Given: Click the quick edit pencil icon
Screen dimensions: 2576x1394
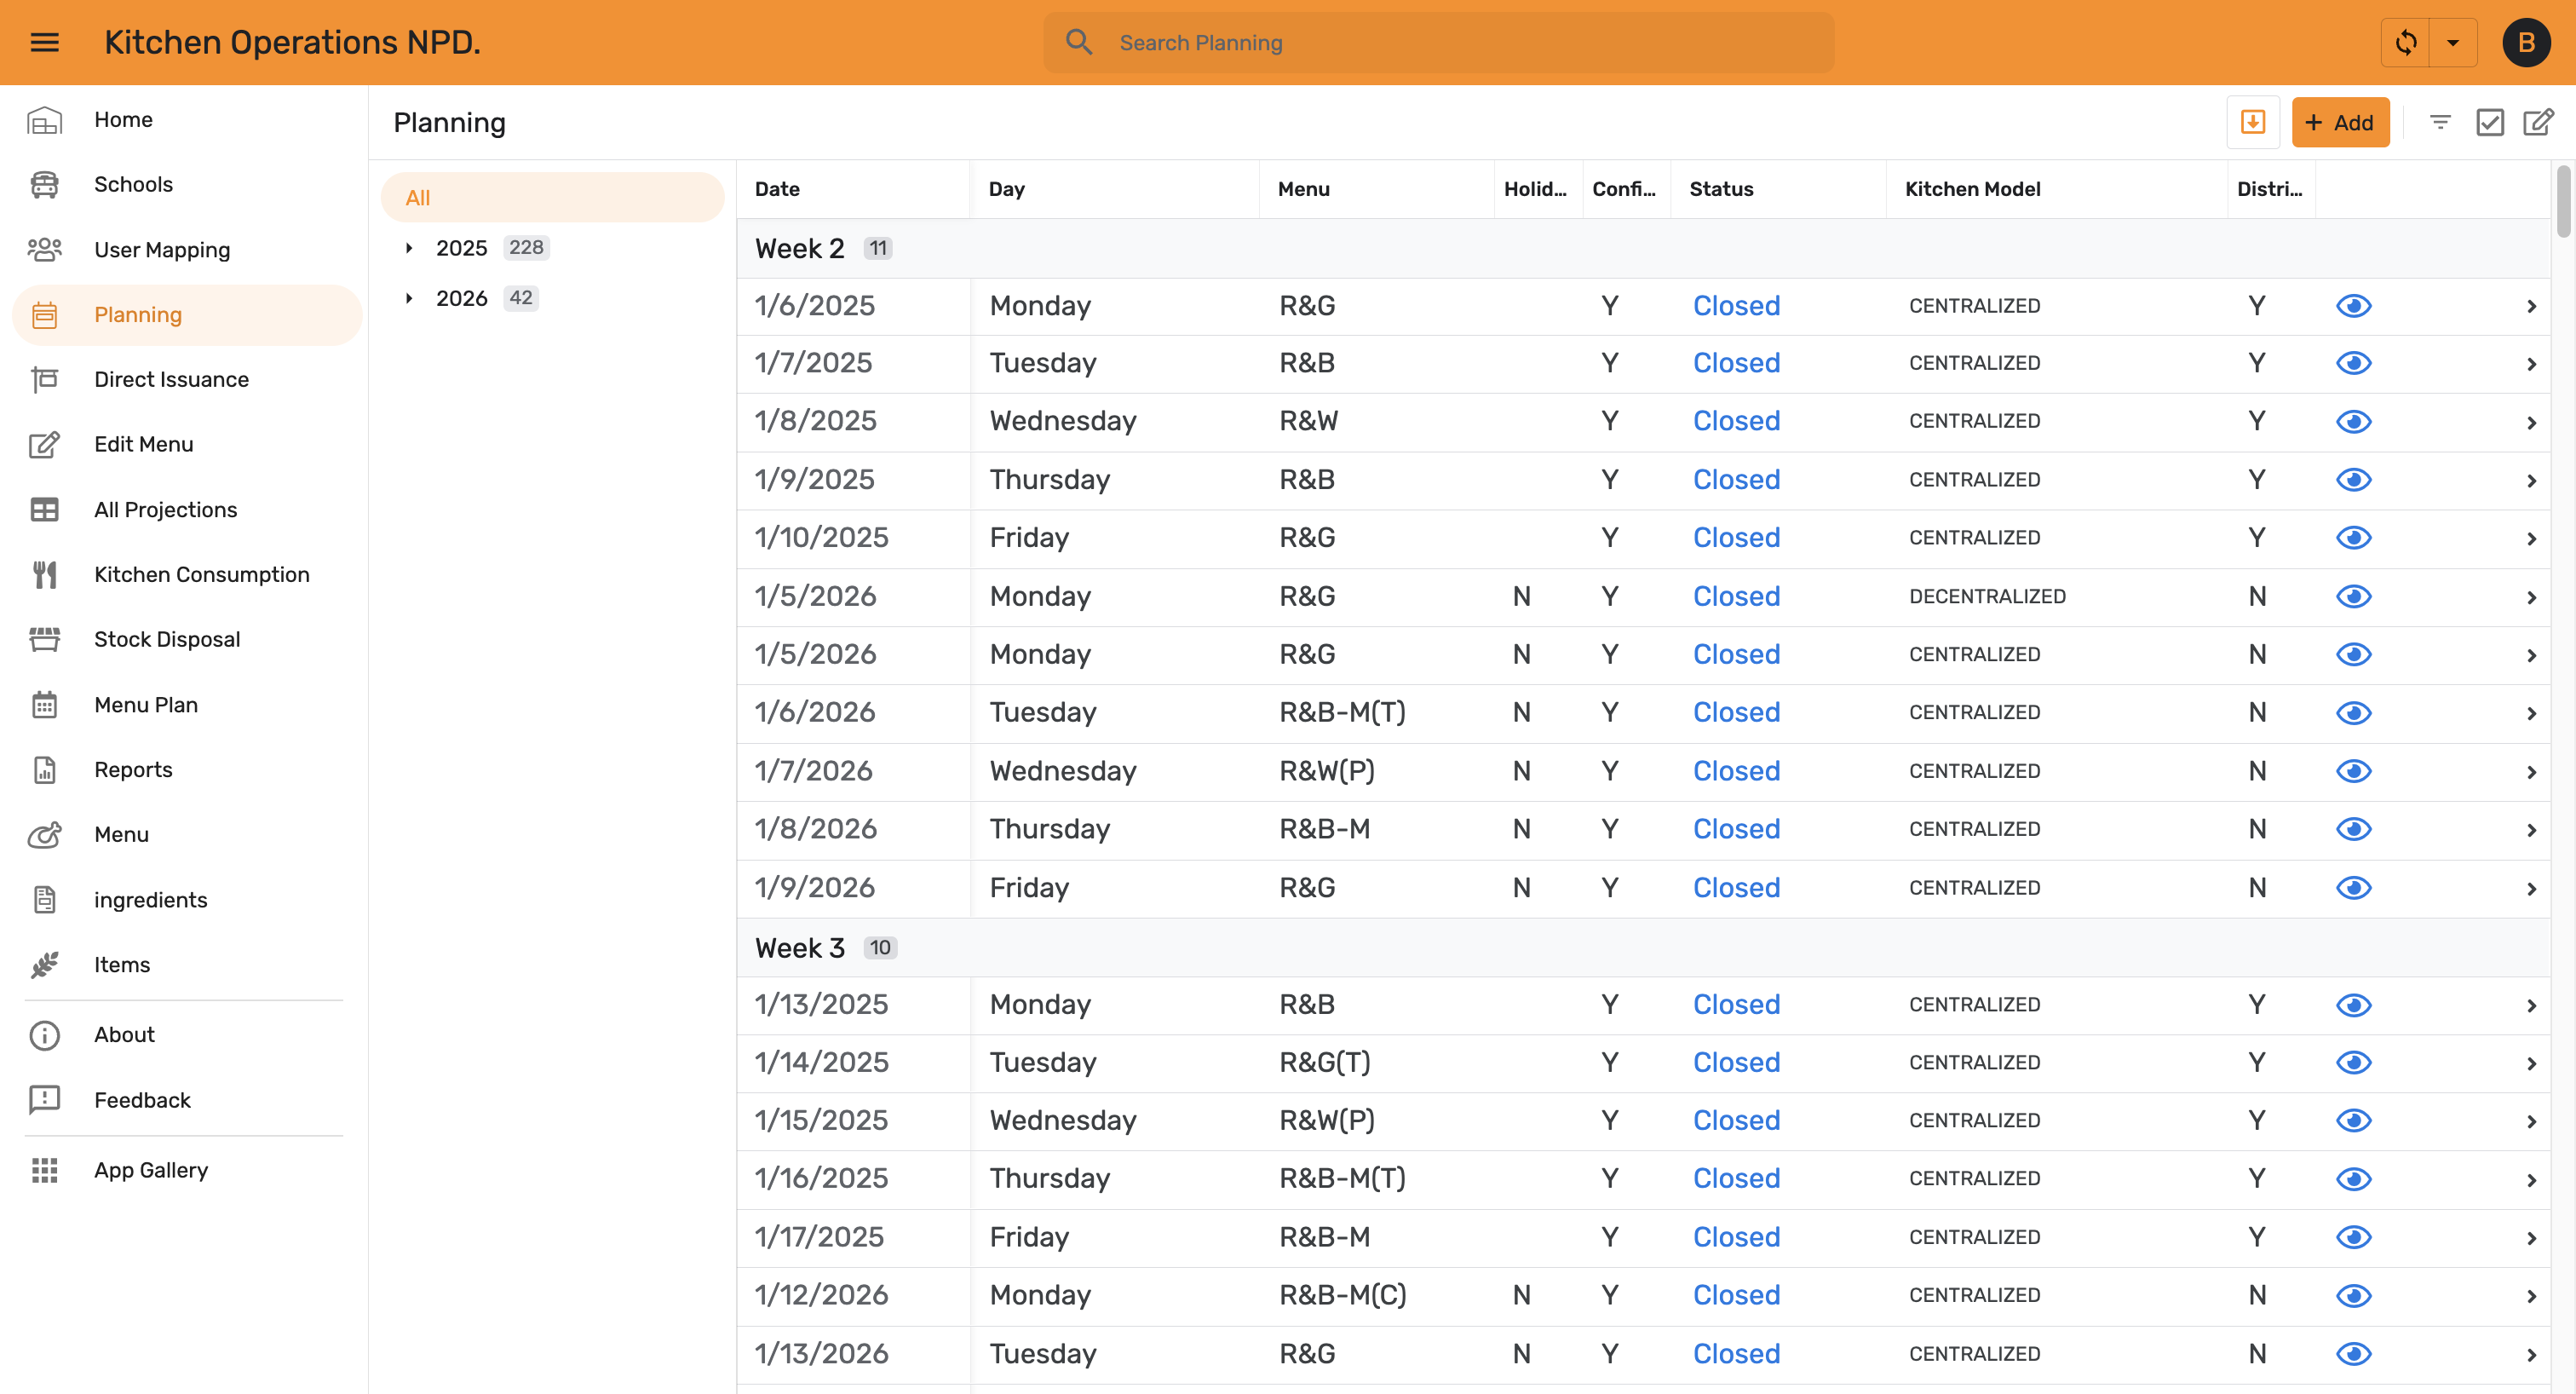Looking at the screenshot, I should [x=2539, y=122].
